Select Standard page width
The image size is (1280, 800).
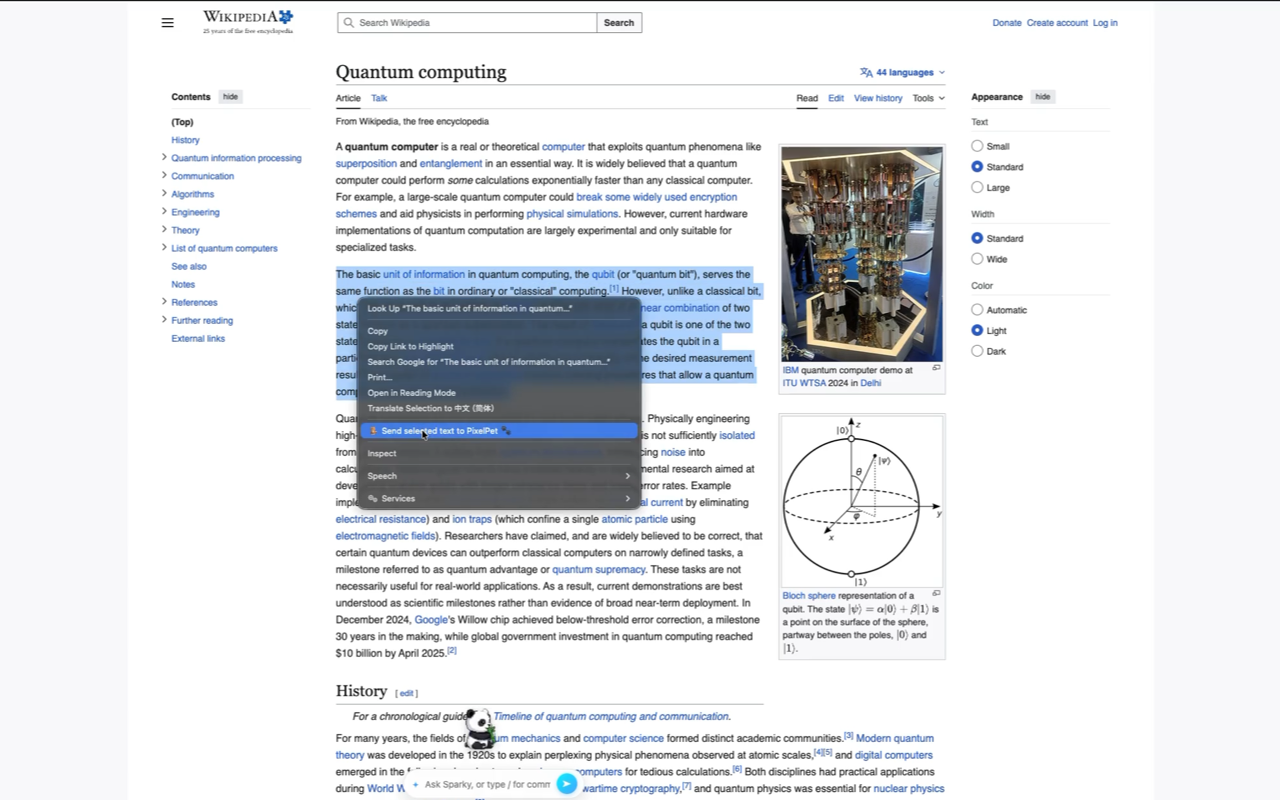click(x=977, y=238)
